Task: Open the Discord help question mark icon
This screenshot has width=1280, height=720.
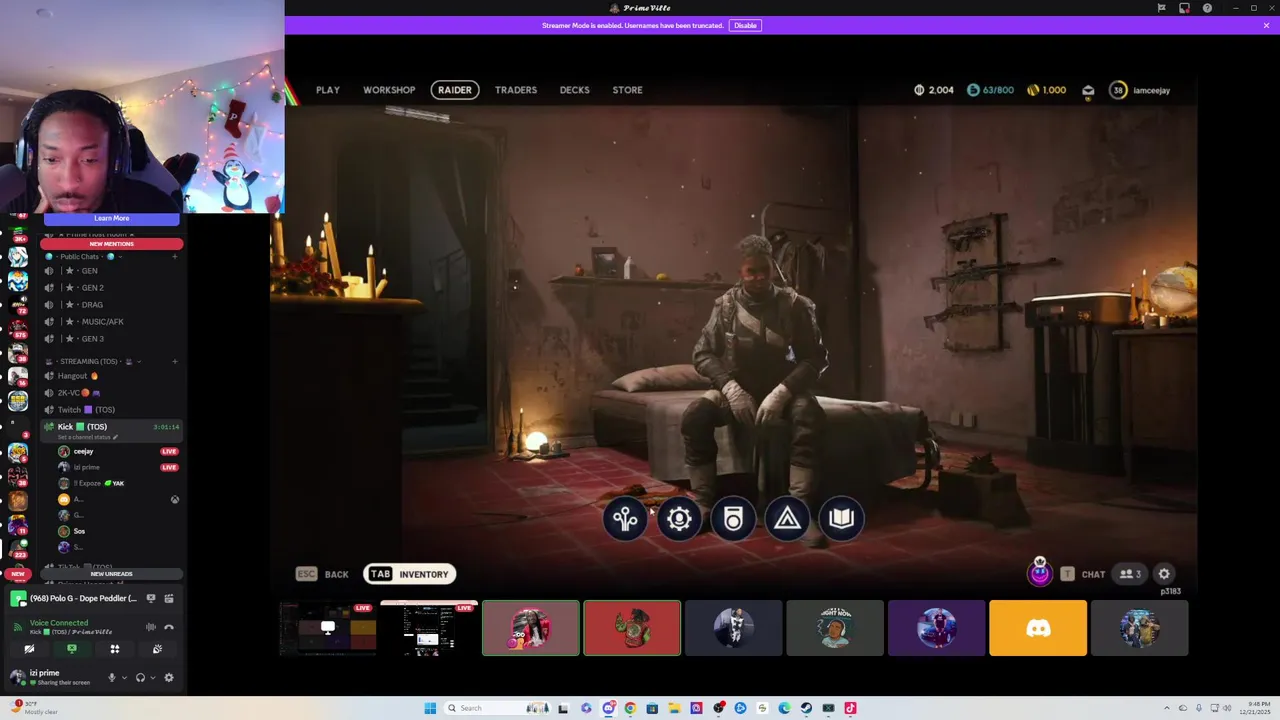Action: (1207, 8)
